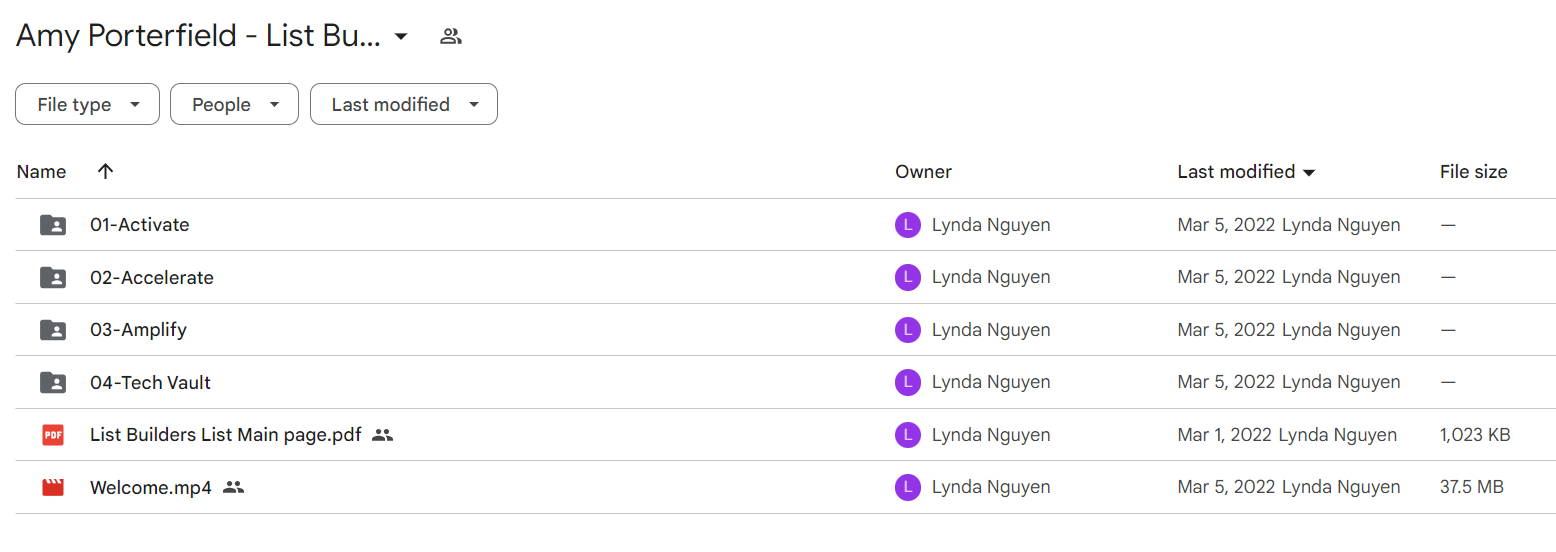Expand the folder title dropdown arrow

401,37
